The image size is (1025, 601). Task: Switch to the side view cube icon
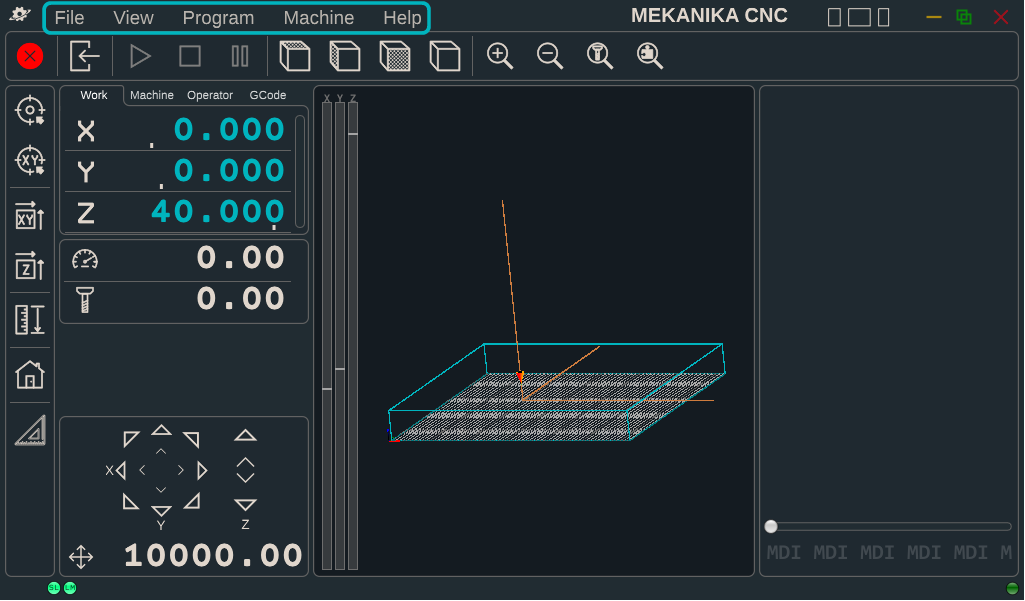point(344,56)
